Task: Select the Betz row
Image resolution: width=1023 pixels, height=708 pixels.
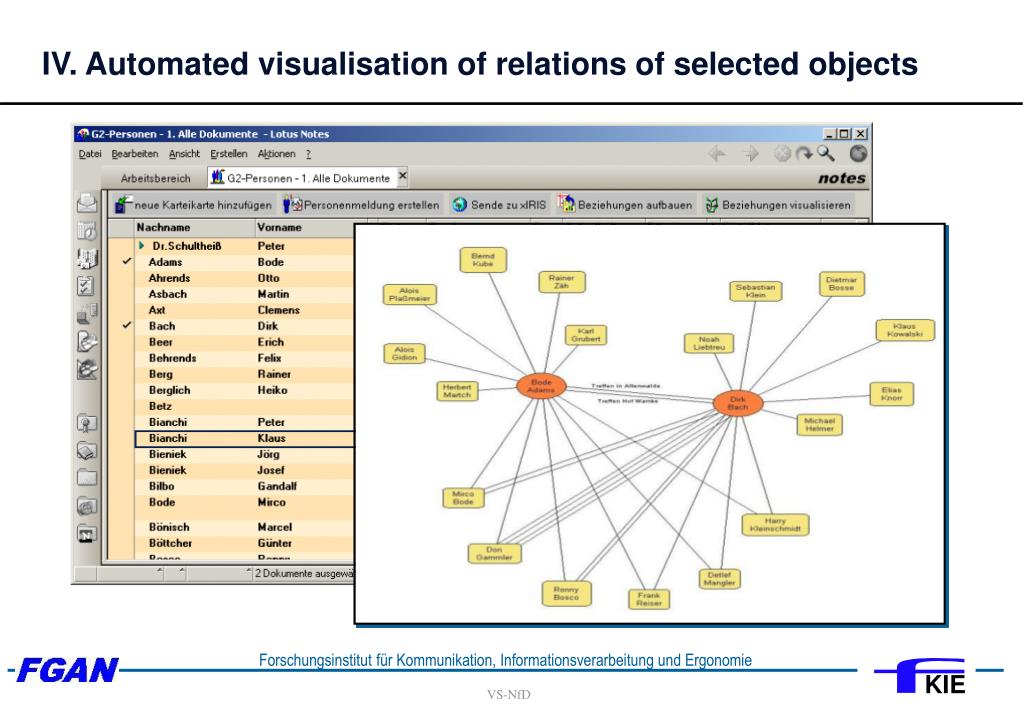Action: (244, 406)
